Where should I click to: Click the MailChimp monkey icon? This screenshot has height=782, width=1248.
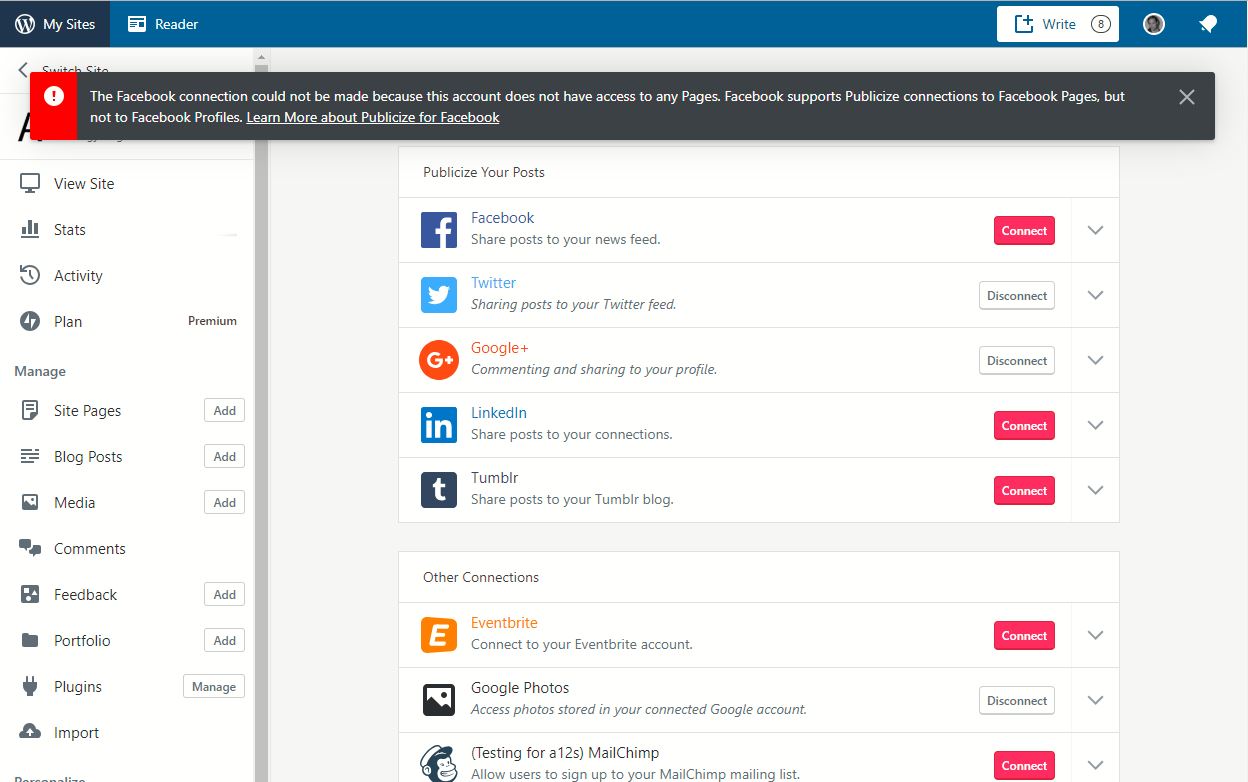click(x=439, y=764)
